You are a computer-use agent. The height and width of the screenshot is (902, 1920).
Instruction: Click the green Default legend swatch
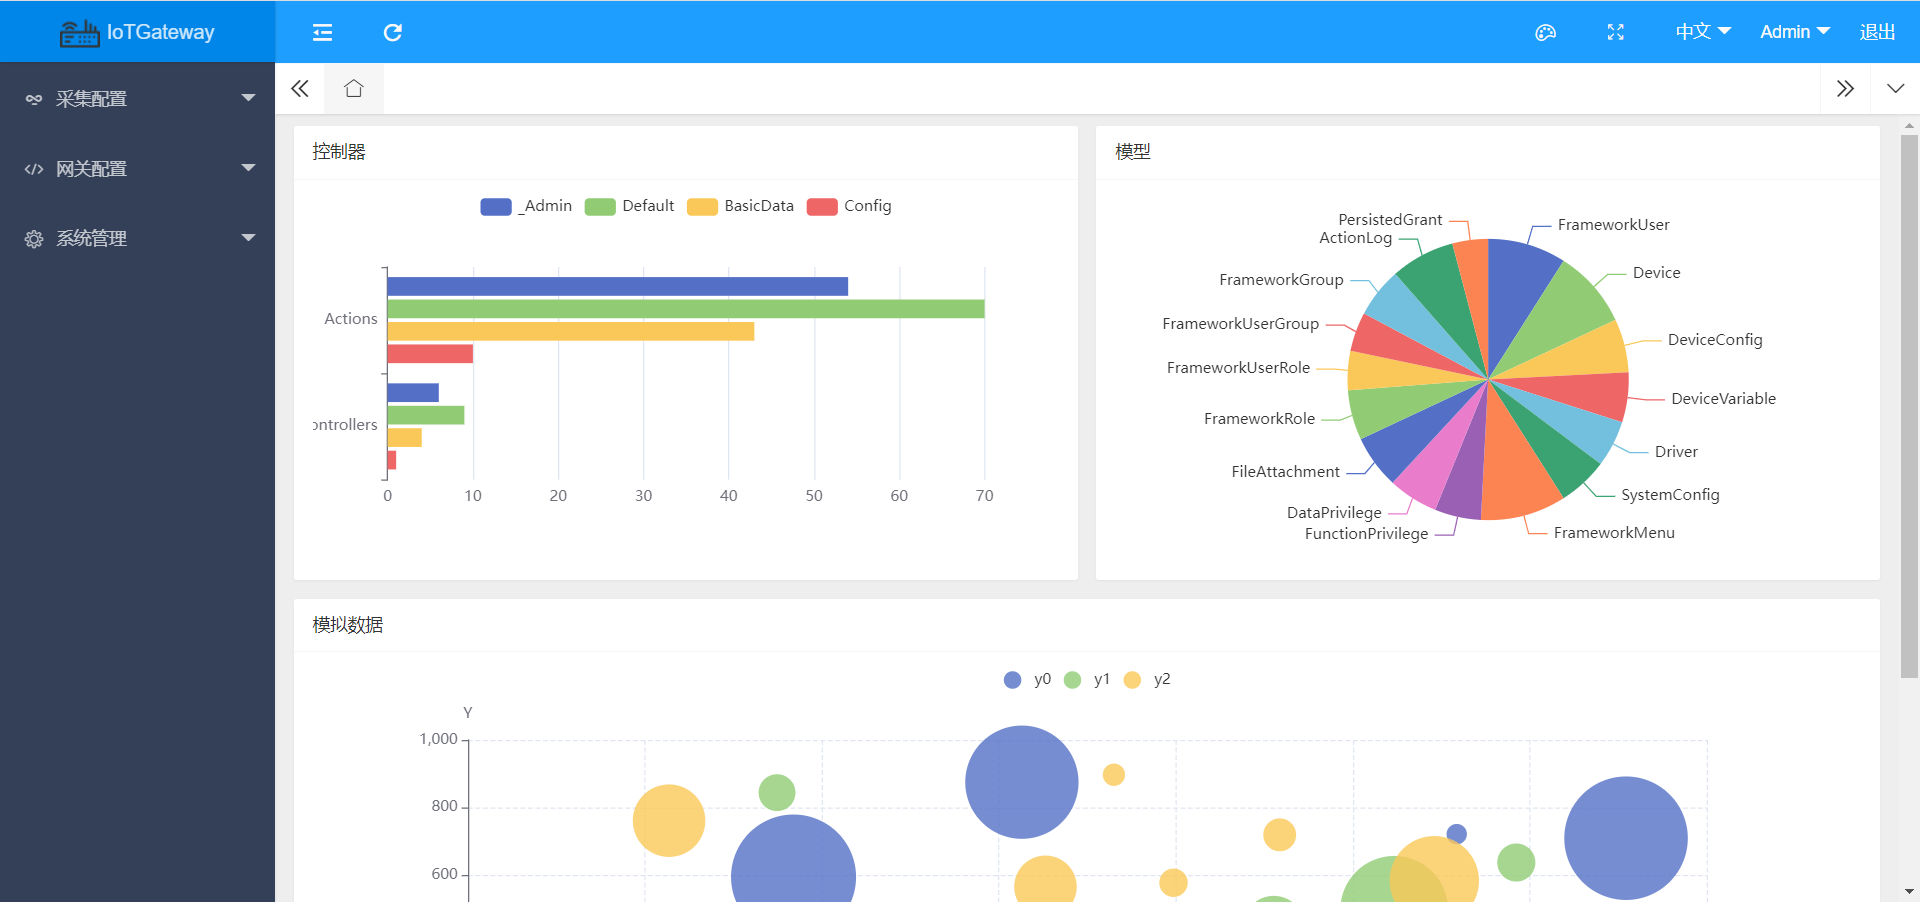point(600,207)
